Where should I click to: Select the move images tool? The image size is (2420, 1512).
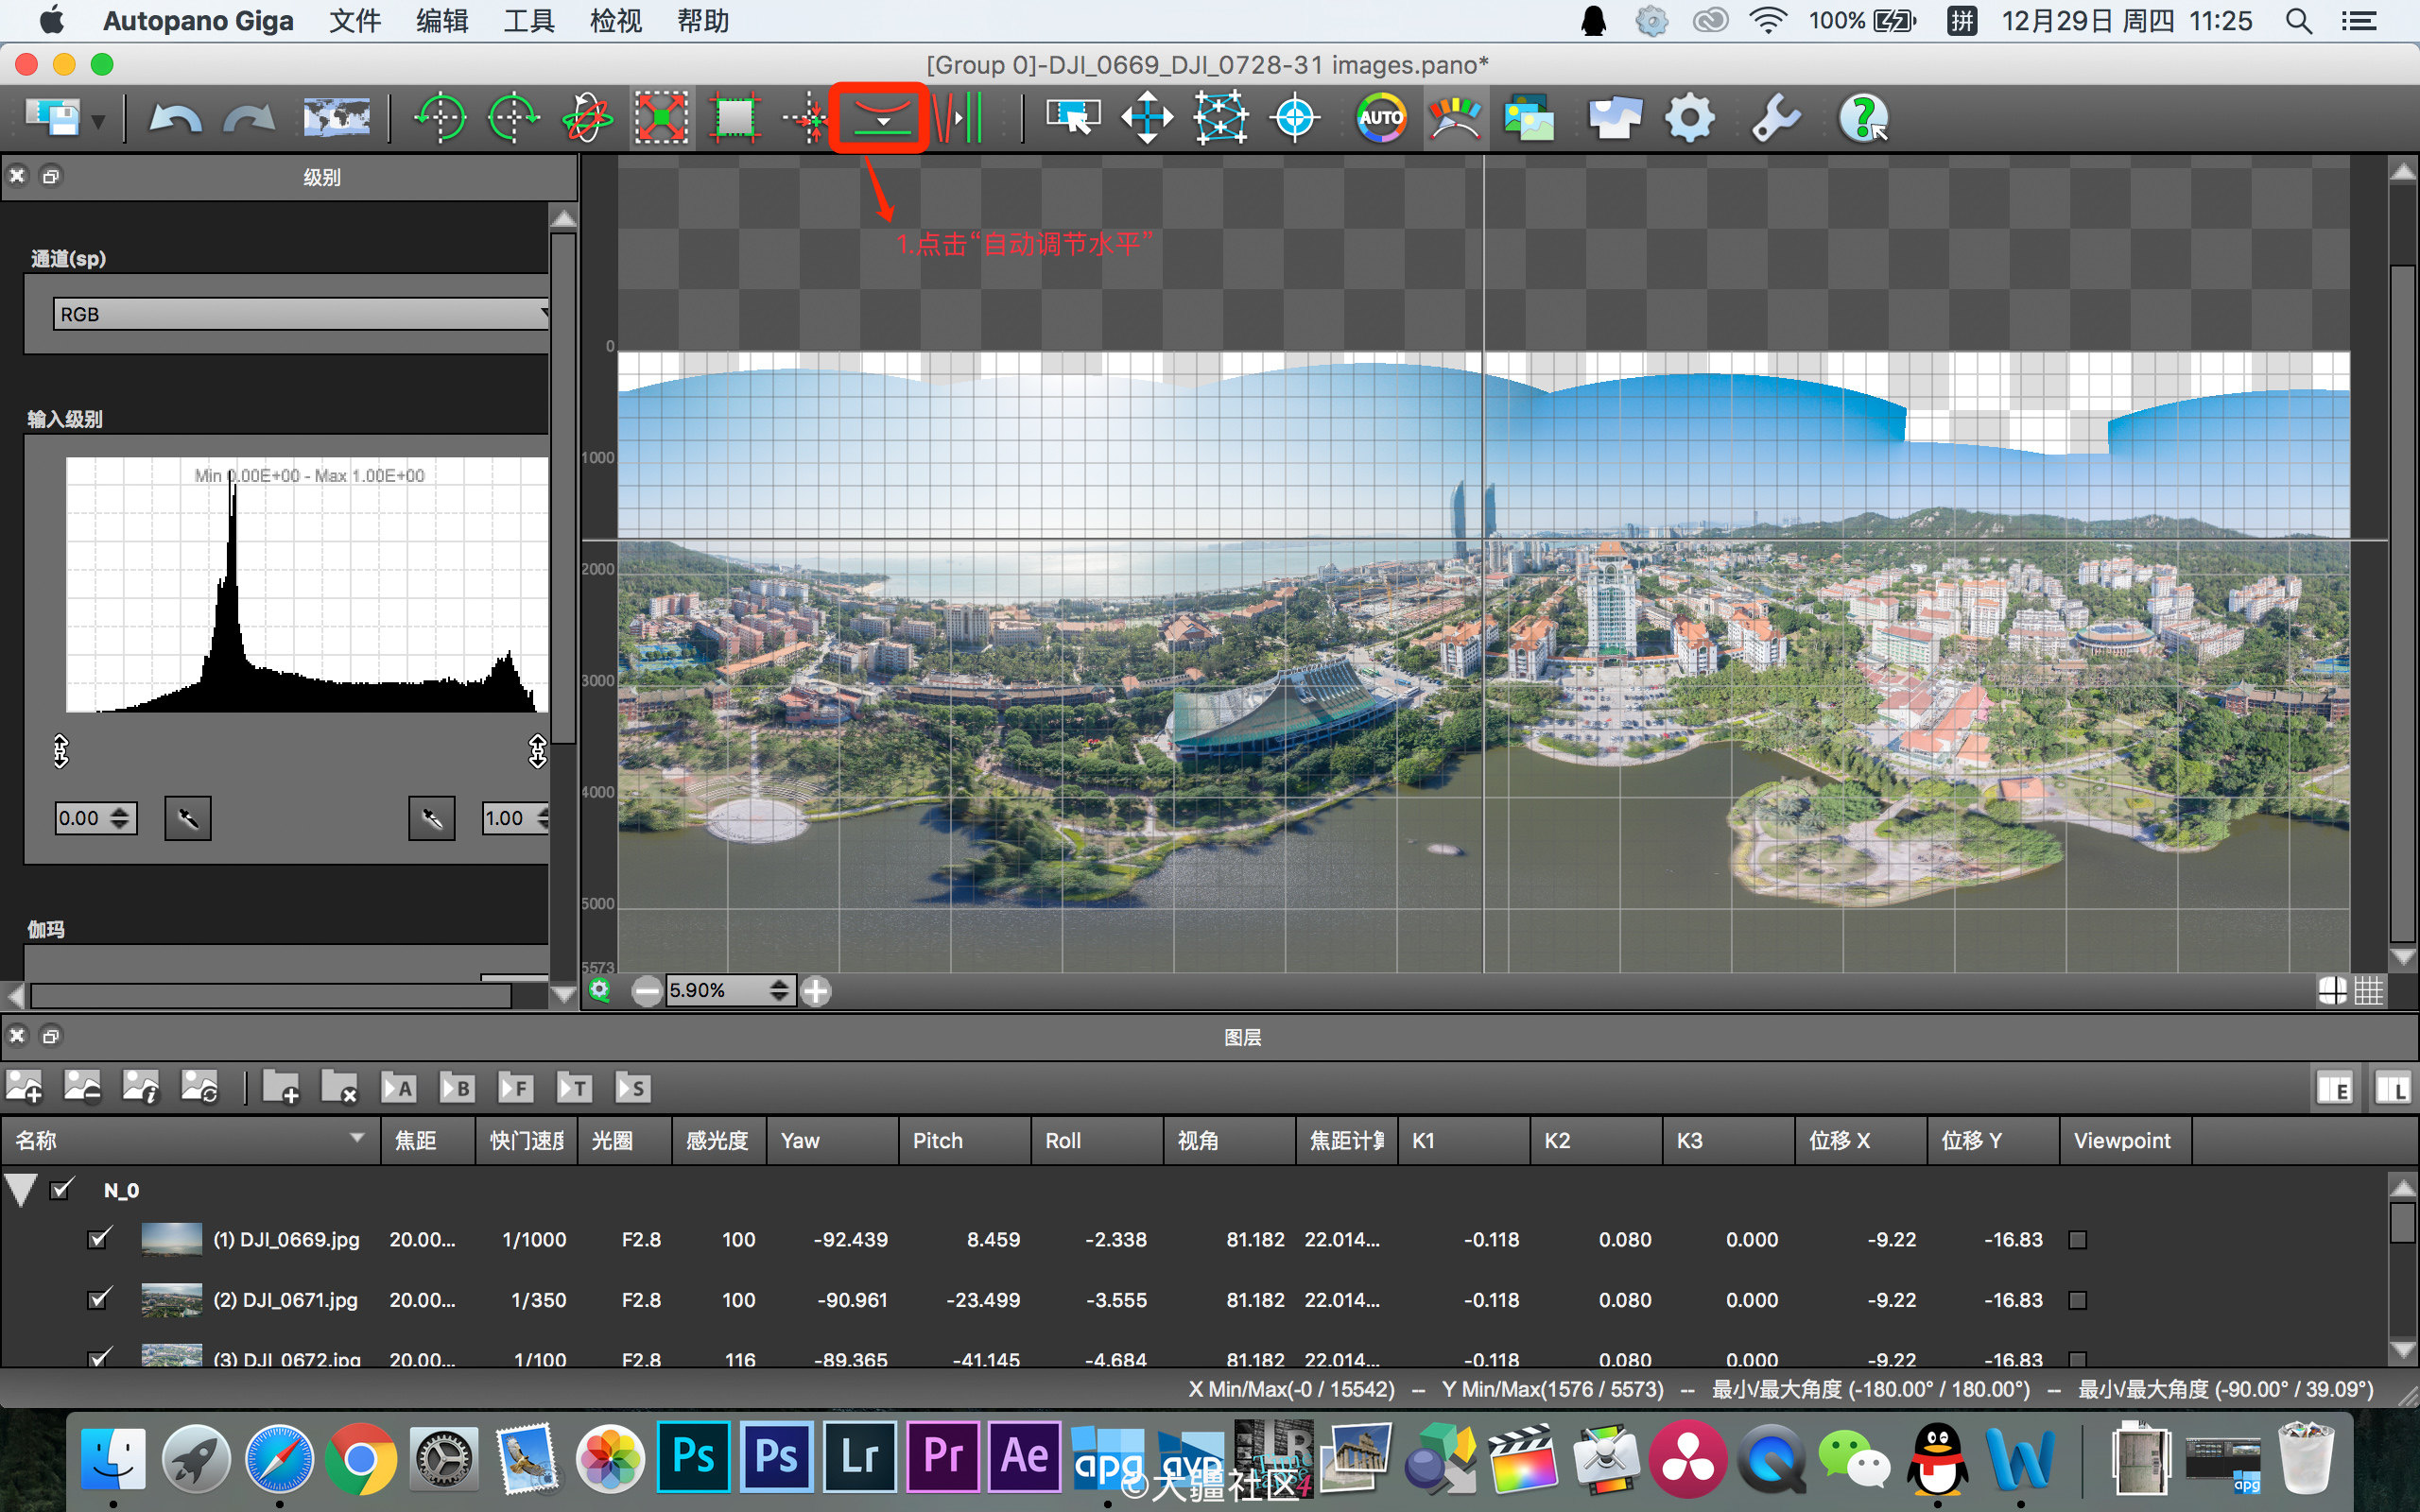(x=1147, y=118)
